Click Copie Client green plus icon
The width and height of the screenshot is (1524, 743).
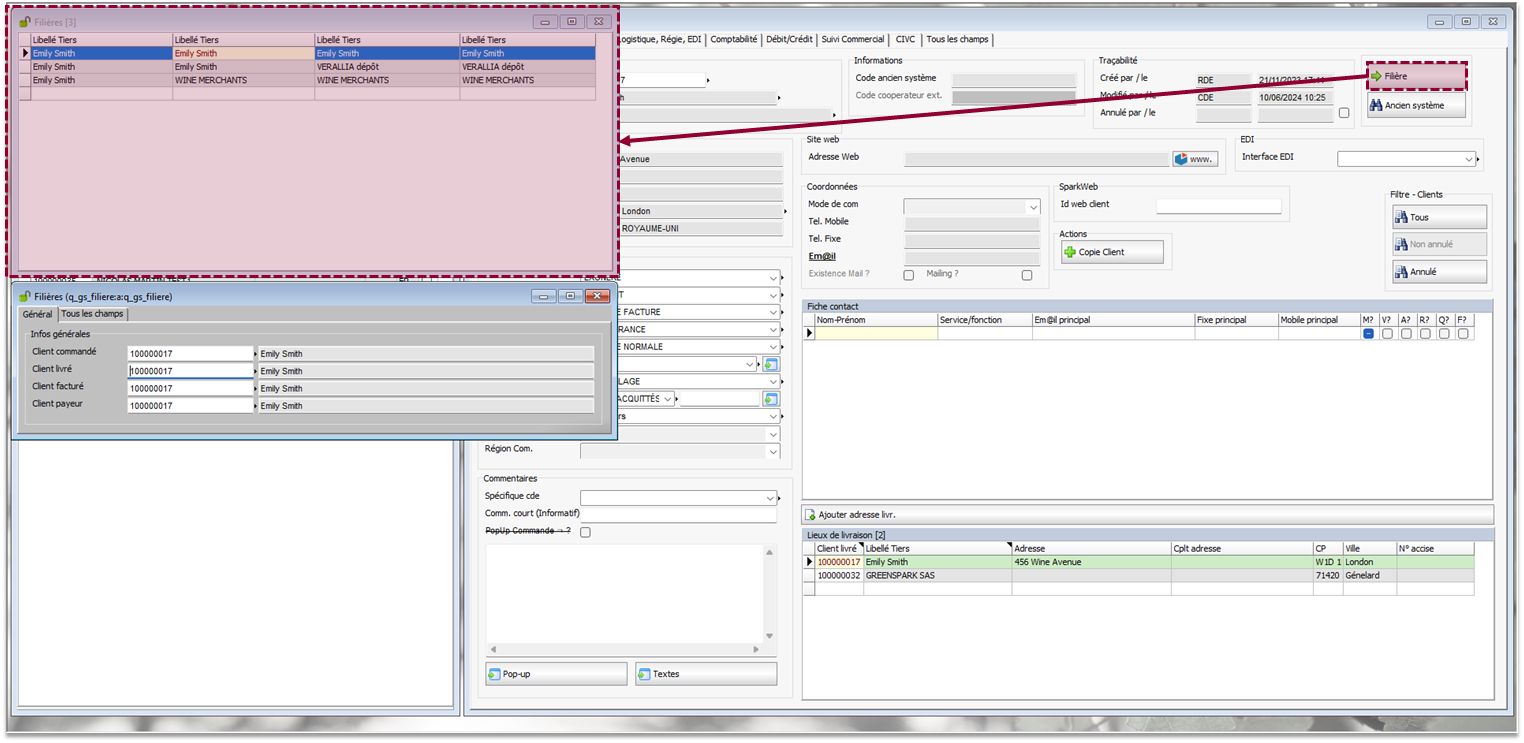(1112, 252)
